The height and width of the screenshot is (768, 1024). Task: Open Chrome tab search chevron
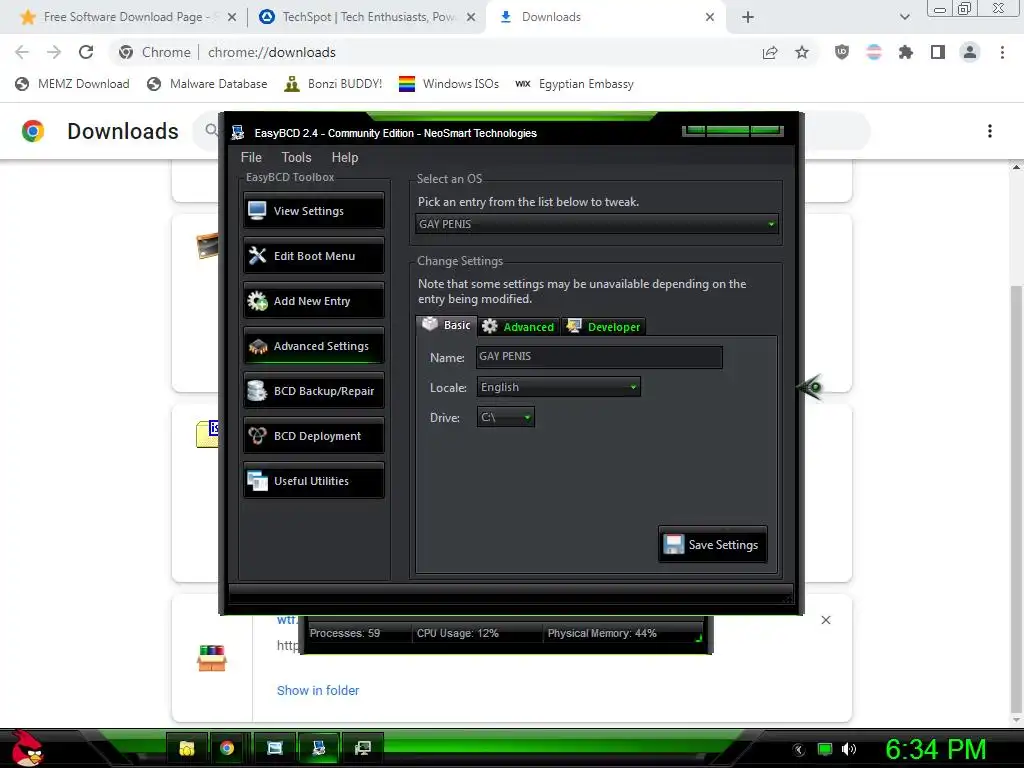pyautogui.click(x=904, y=17)
